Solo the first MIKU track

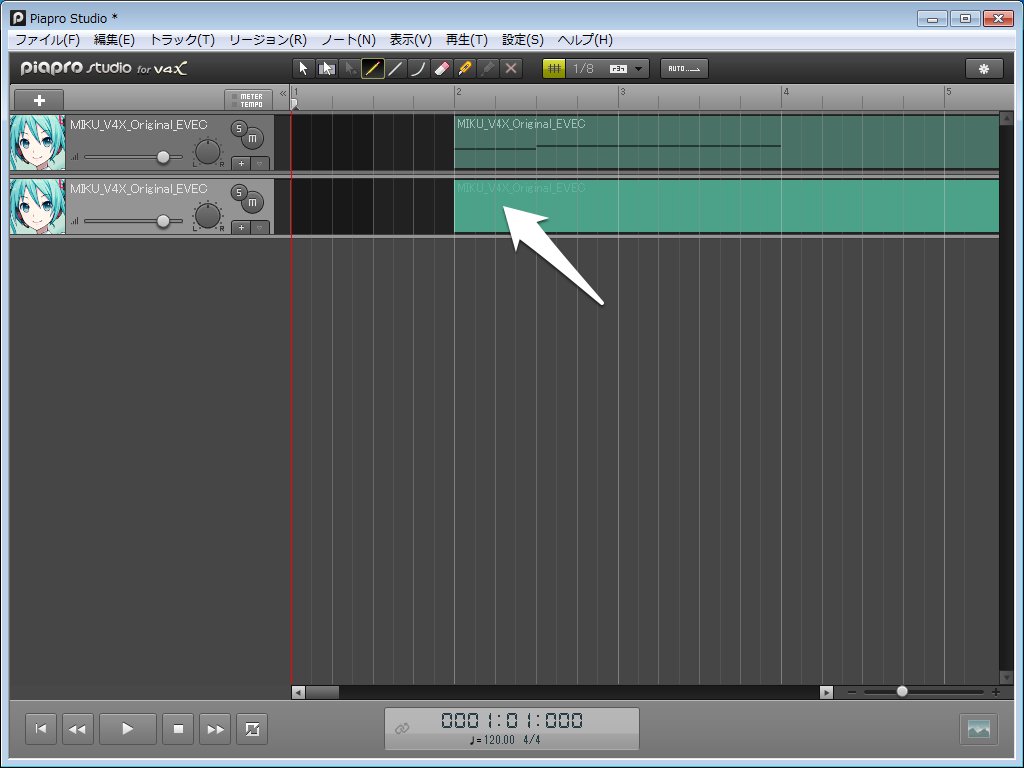(238, 128)
